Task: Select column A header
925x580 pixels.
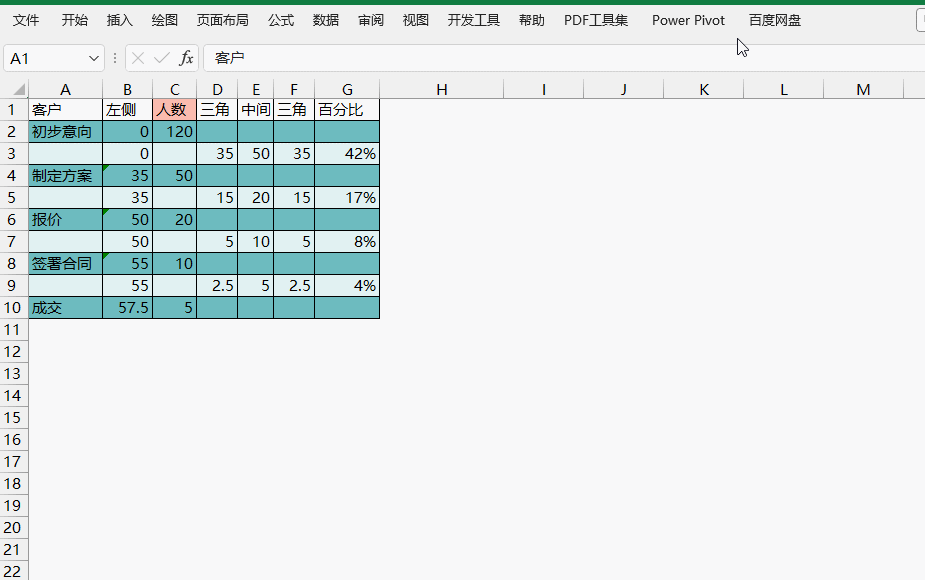Action: click(x=65, y=90)
